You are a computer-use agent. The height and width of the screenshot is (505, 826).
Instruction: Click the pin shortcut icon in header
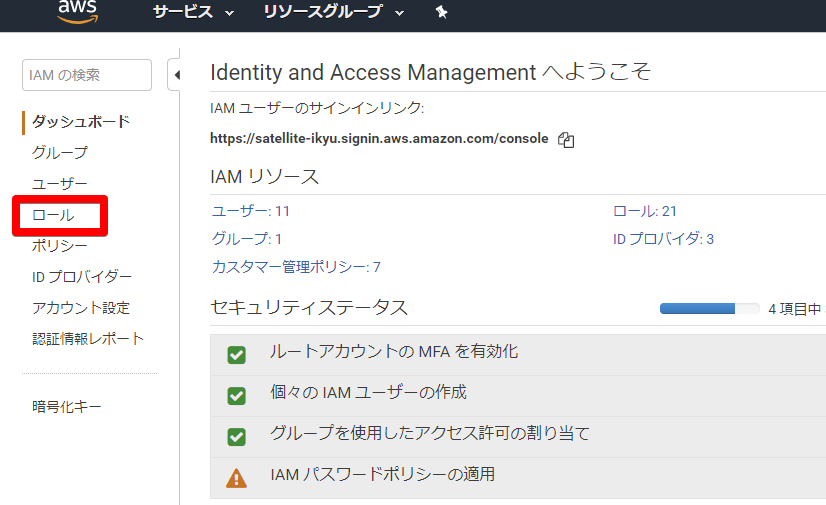click(x=441, y=12)
